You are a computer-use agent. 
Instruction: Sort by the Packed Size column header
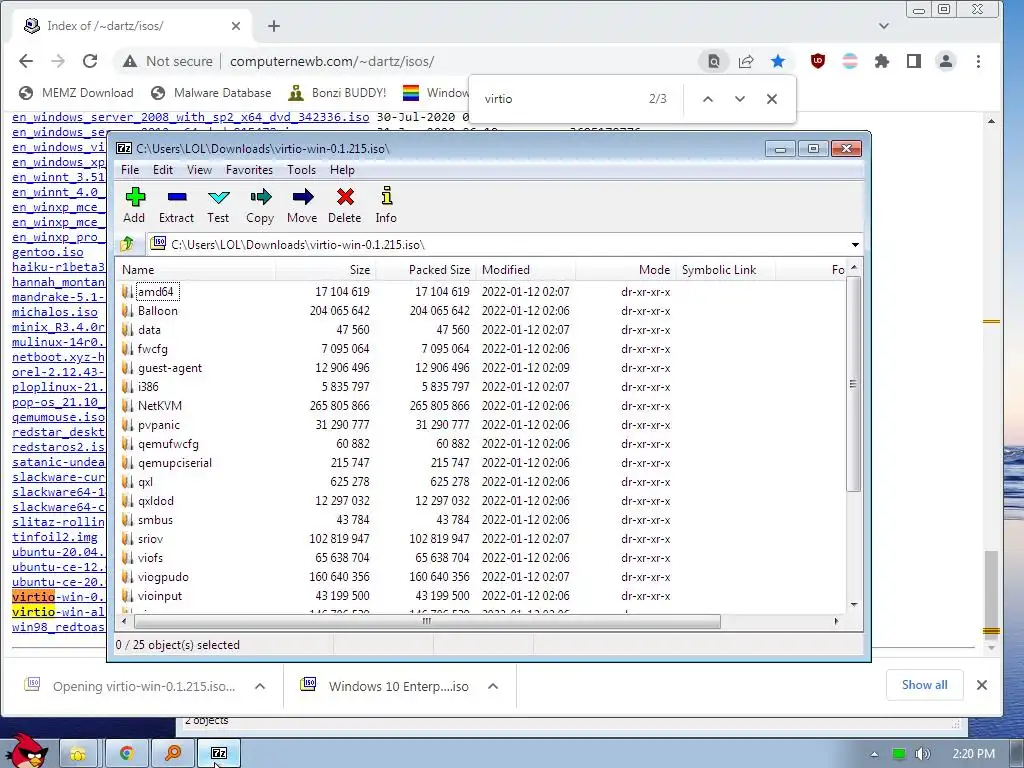pos(426,270)
